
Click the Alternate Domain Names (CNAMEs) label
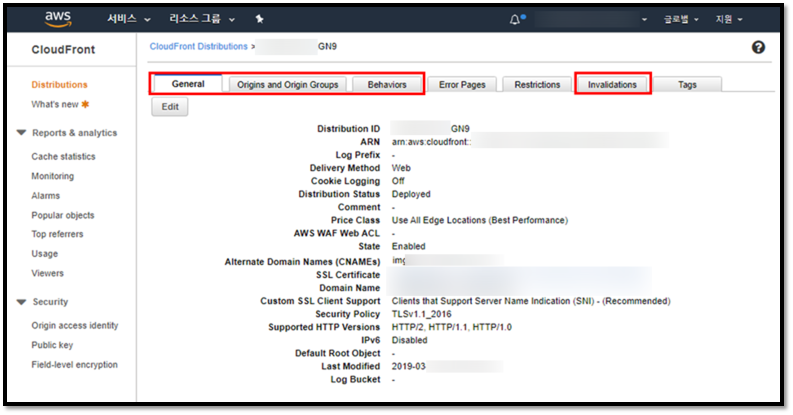302,262
